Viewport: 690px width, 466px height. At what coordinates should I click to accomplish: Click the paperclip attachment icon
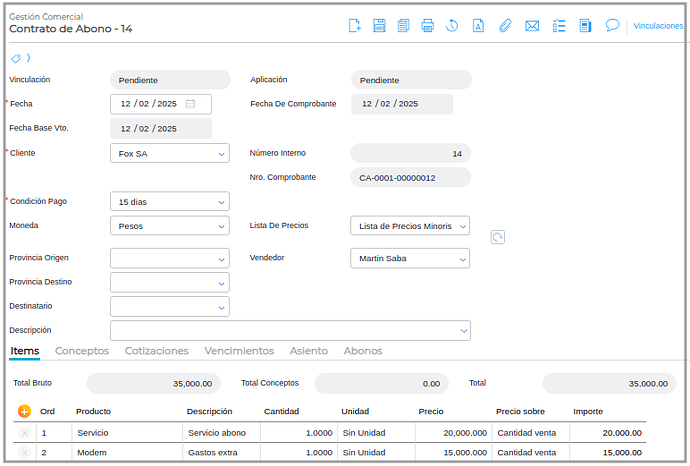point(505,26)
